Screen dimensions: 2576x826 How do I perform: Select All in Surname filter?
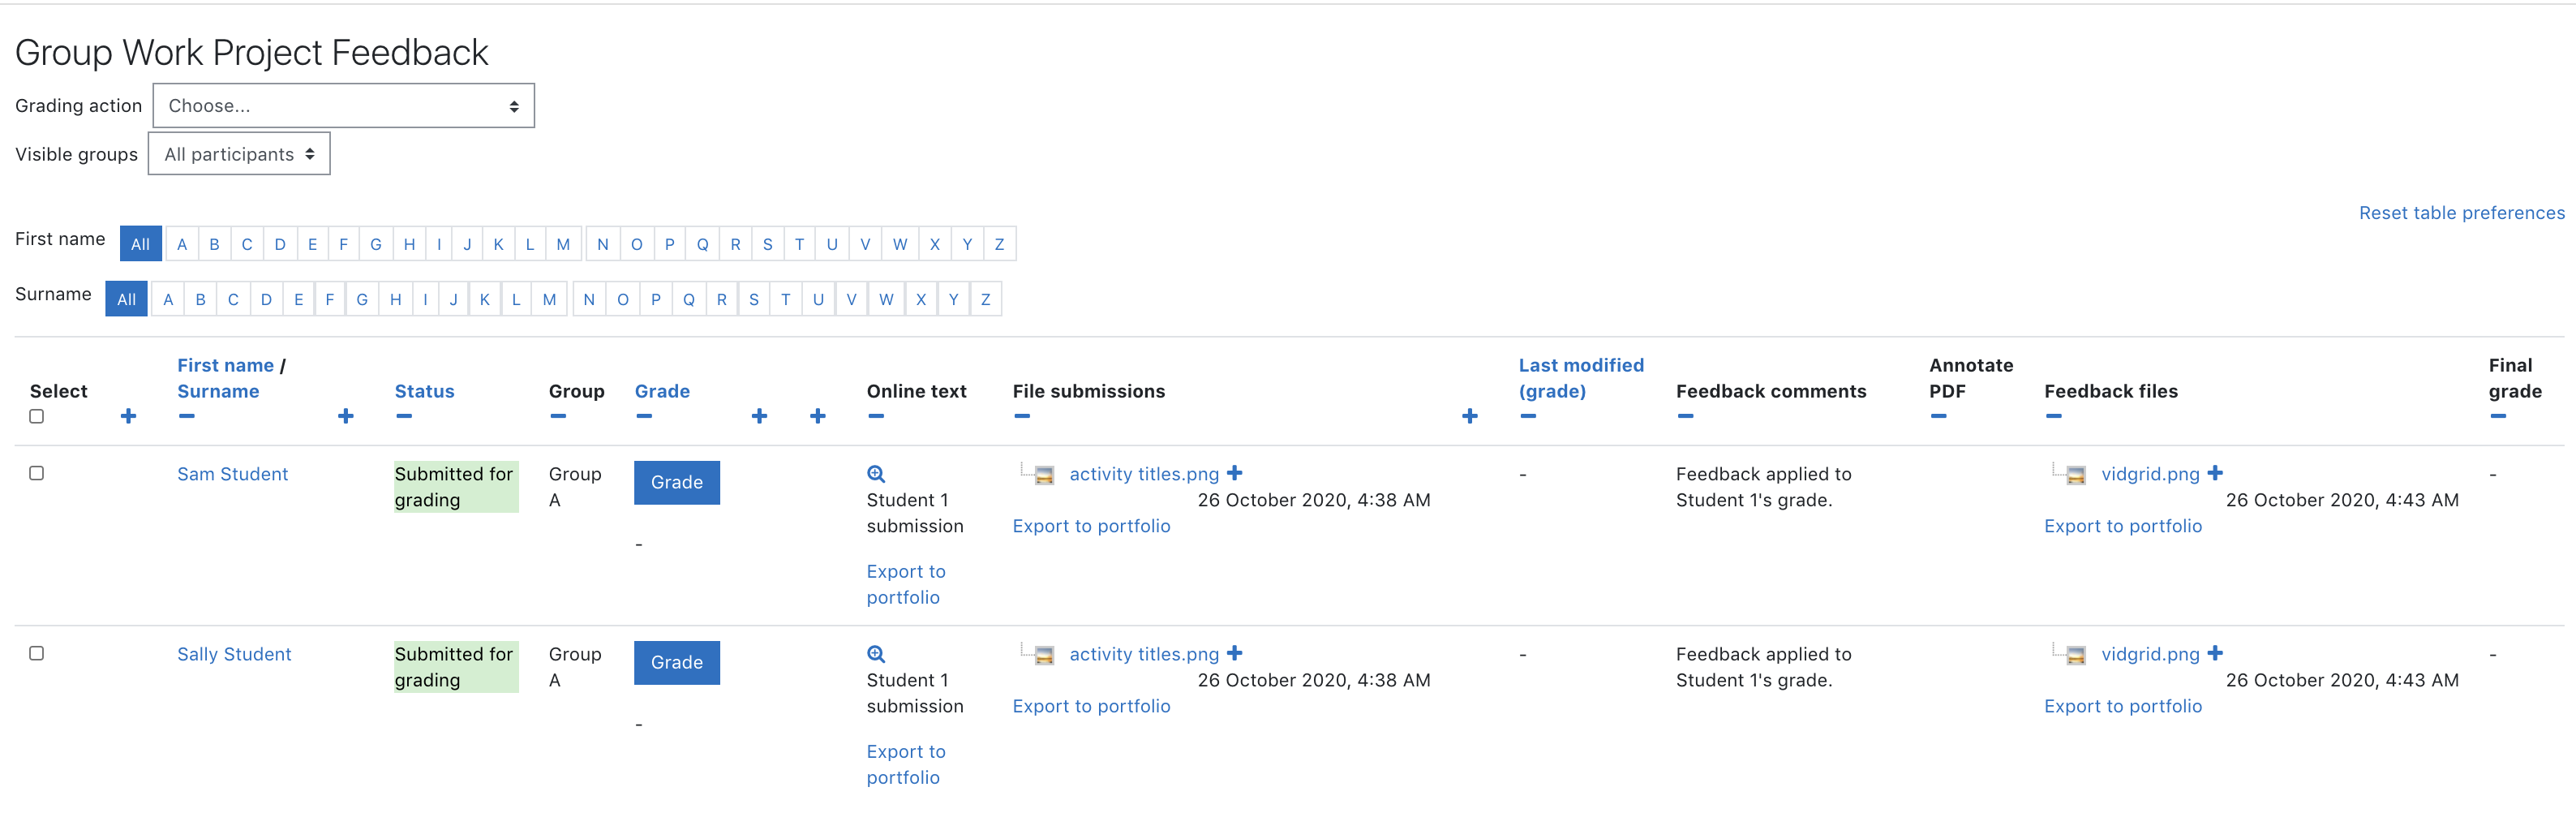click(126, 299)
